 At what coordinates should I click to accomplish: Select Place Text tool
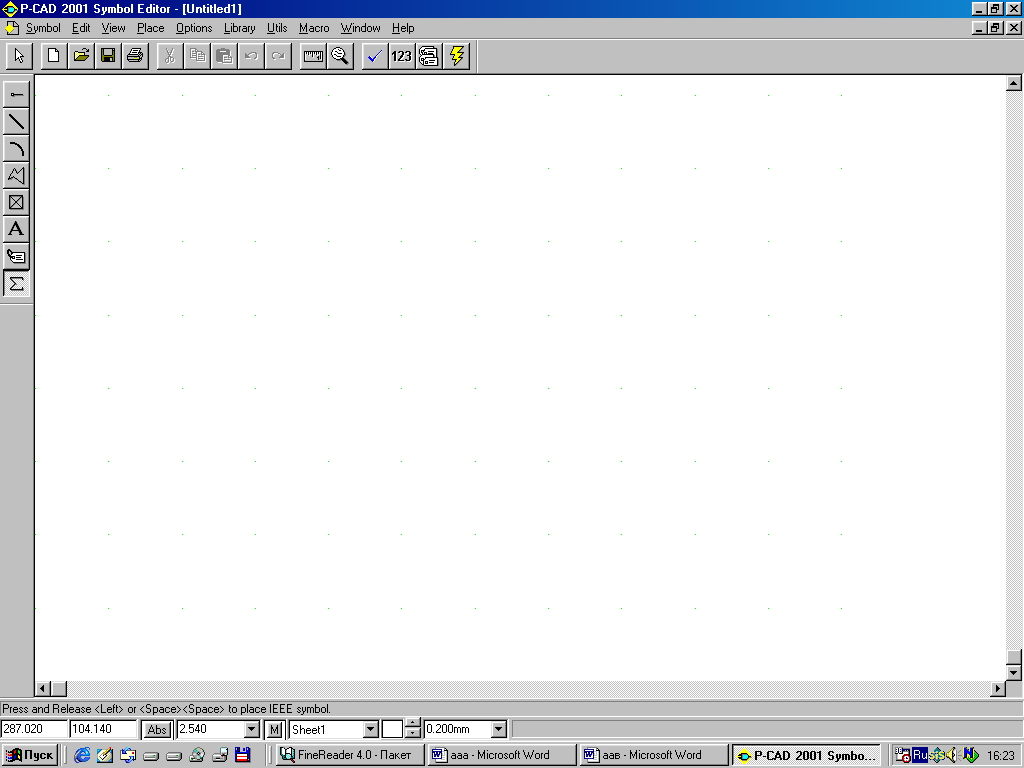(x=16, y=229)
